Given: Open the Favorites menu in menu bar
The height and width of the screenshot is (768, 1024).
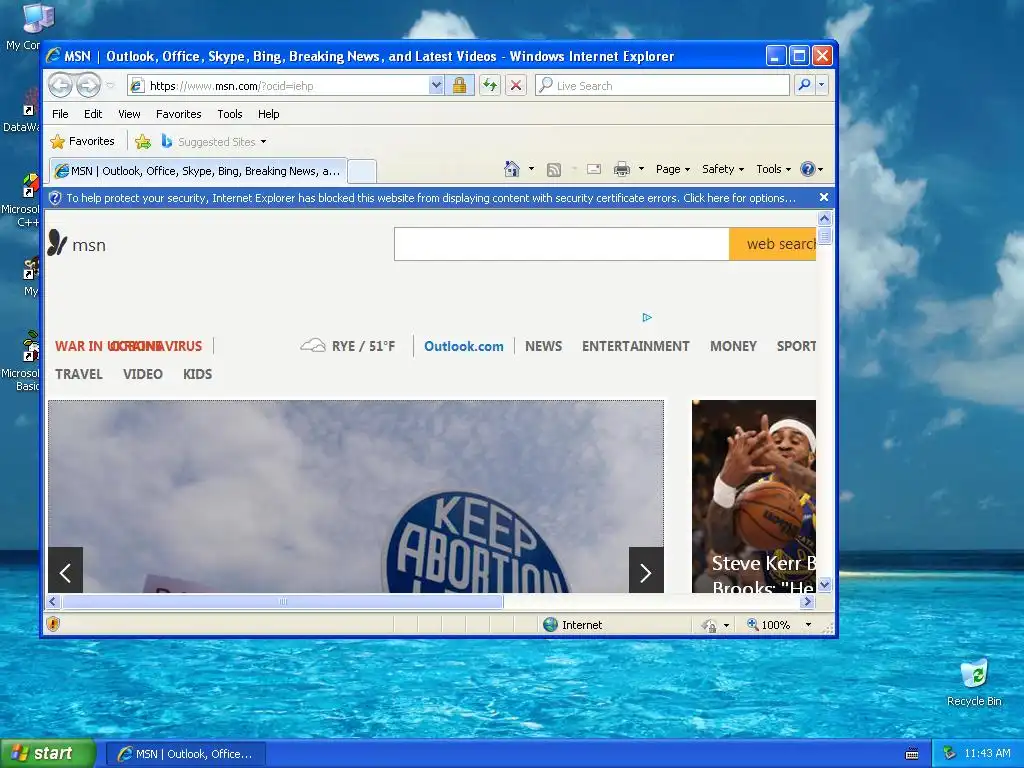Looking at the screenshot, I should tap(178, 114).
